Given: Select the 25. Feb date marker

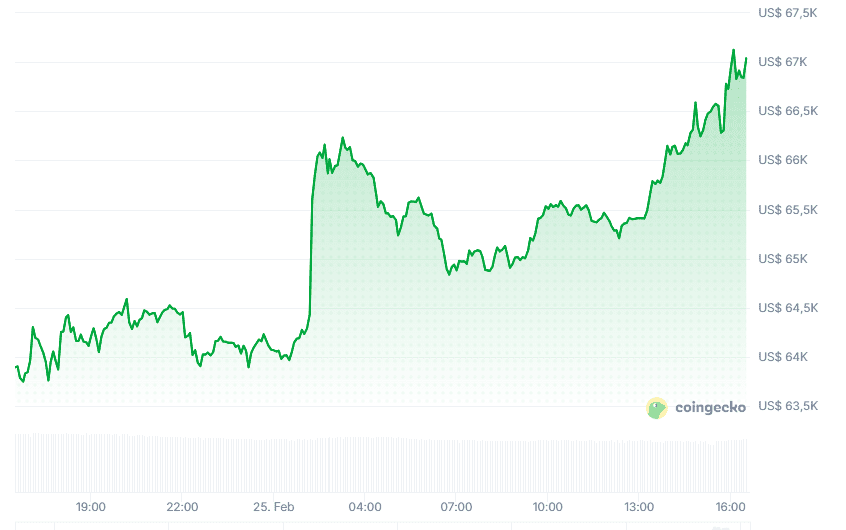Looking at the screenshot, I should click(x=273, y=507).
